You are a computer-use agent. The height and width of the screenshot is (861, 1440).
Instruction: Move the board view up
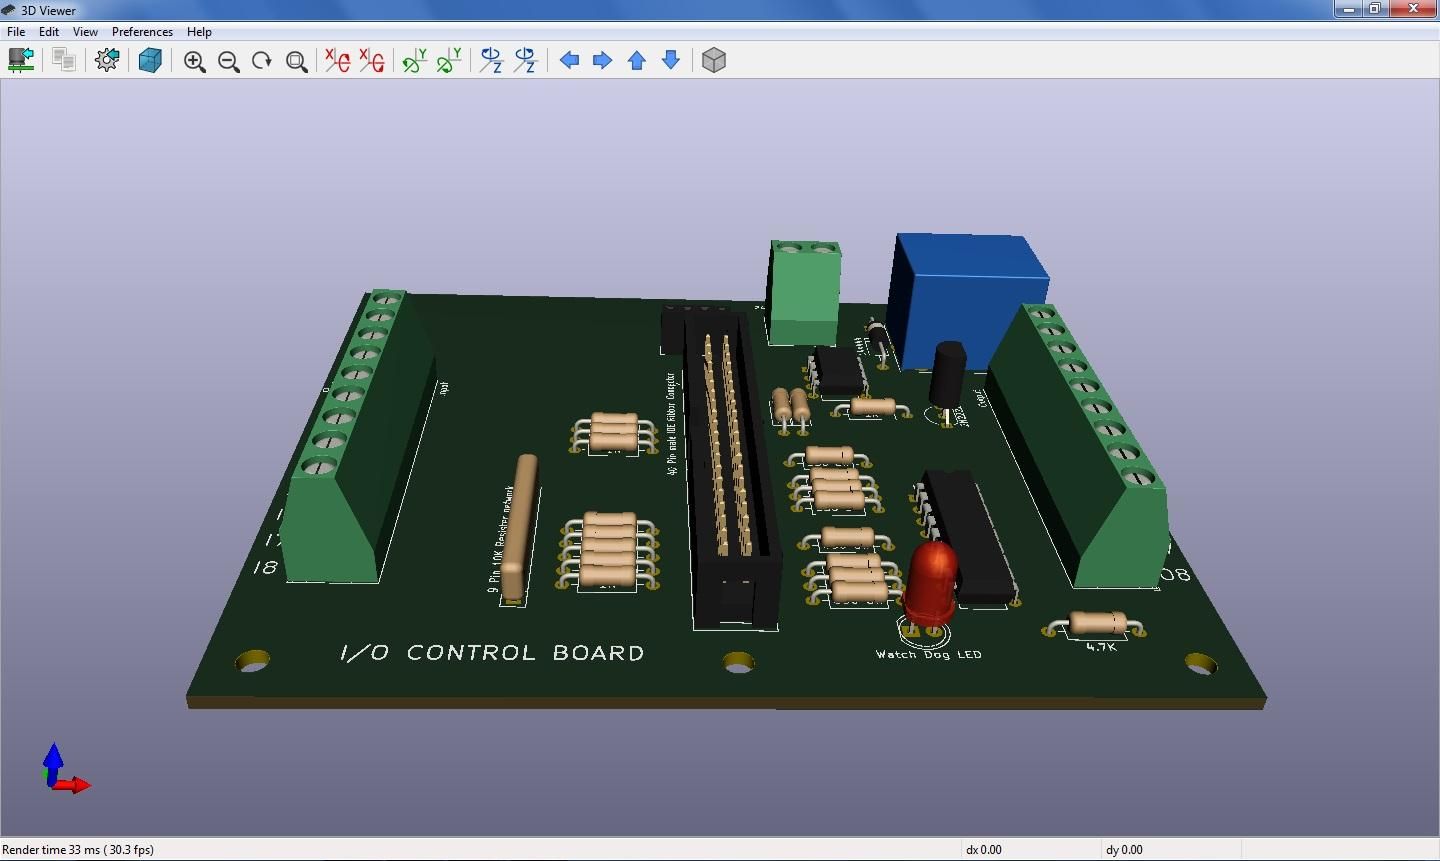click(x=636, y=60)
